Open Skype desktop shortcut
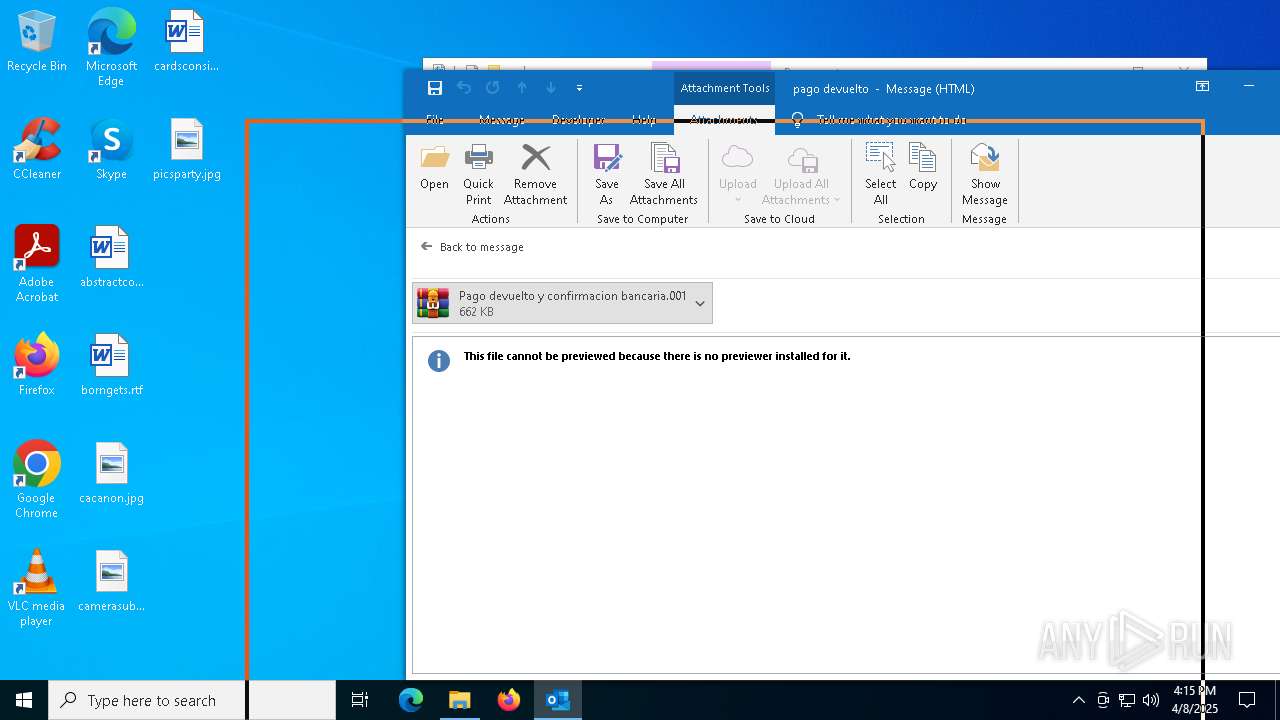The width and height of the screenshot is (1280, 720). 111,149
